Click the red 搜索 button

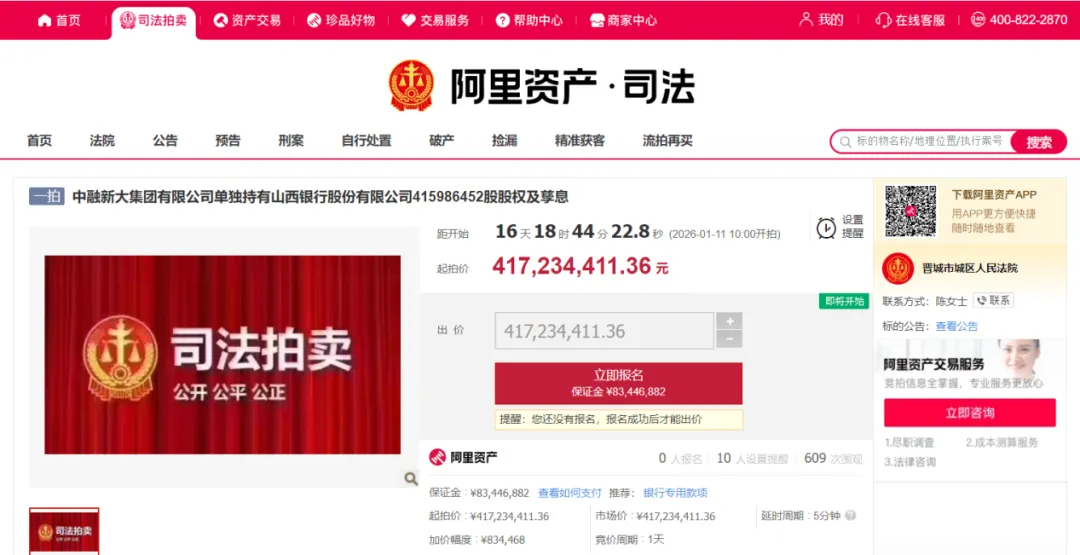tap(1039, 142)
